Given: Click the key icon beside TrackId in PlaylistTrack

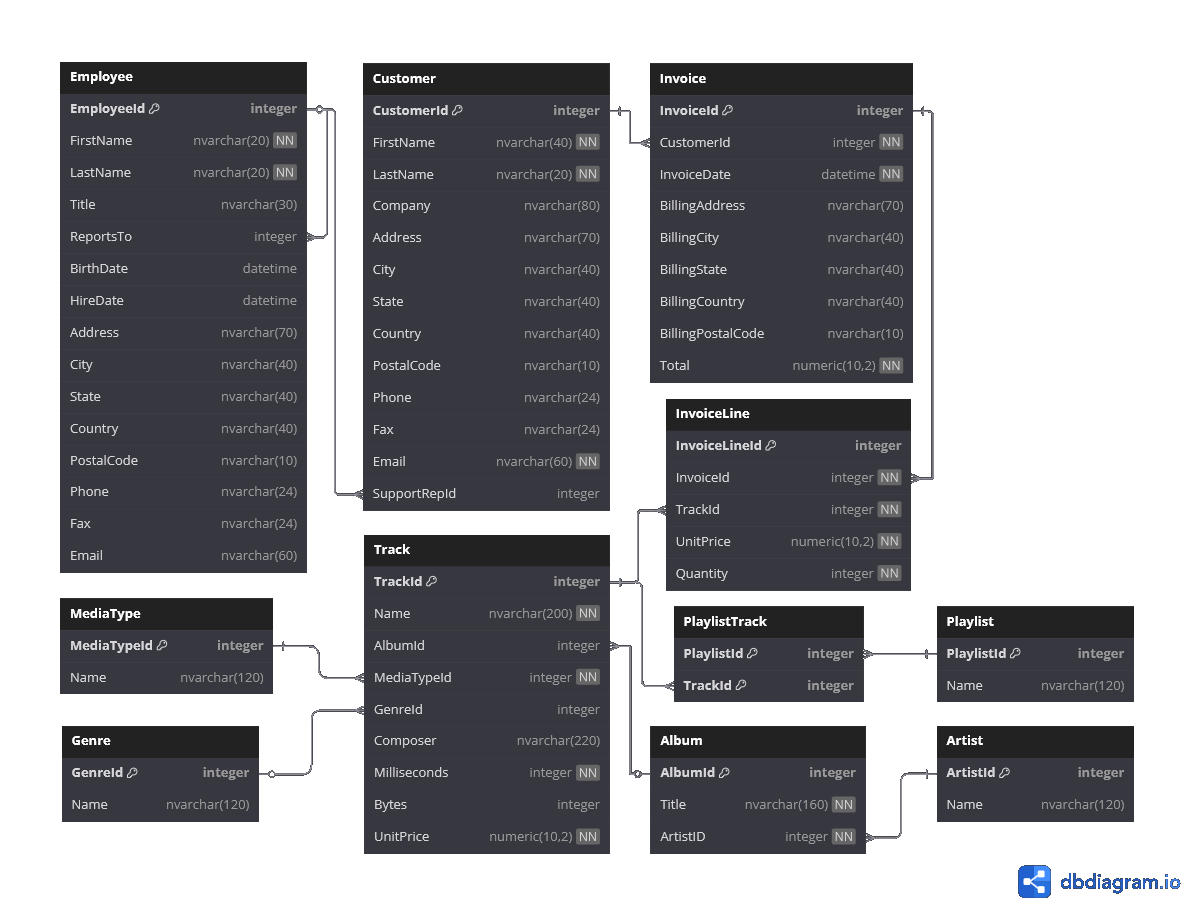Looking at the screenshot, I should 740,685.
